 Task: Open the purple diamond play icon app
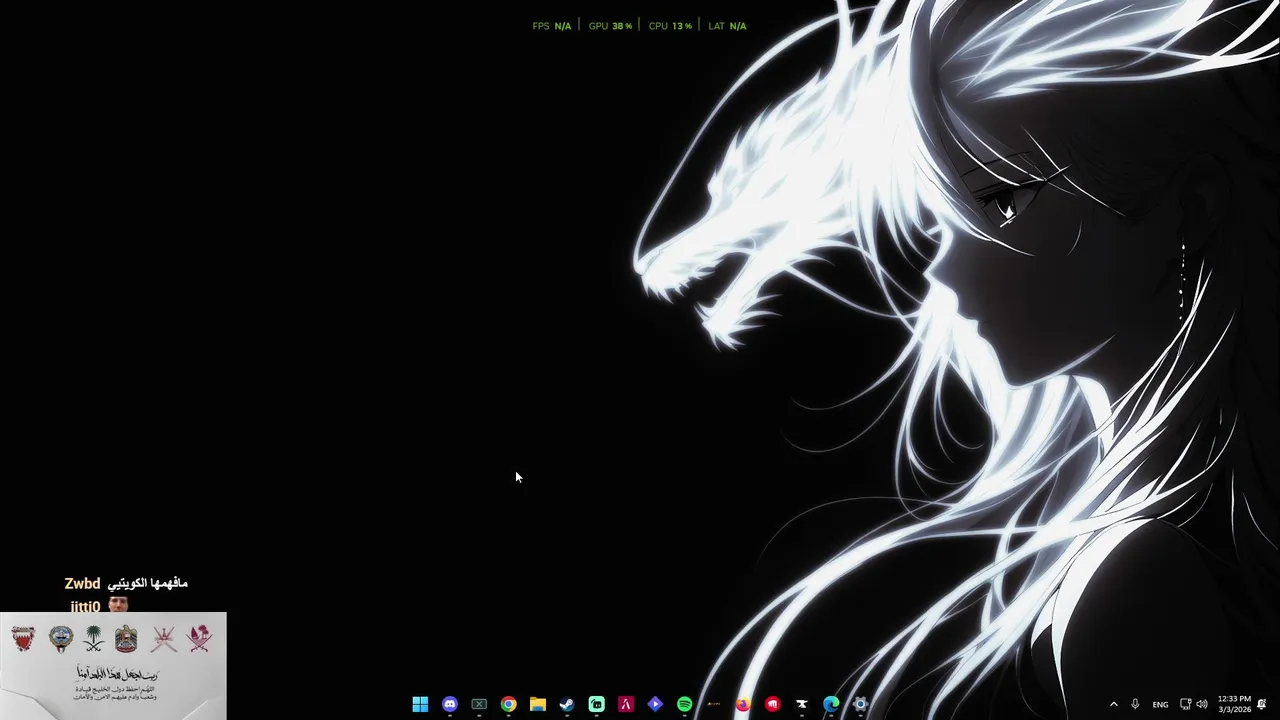(x=655, y=704)
